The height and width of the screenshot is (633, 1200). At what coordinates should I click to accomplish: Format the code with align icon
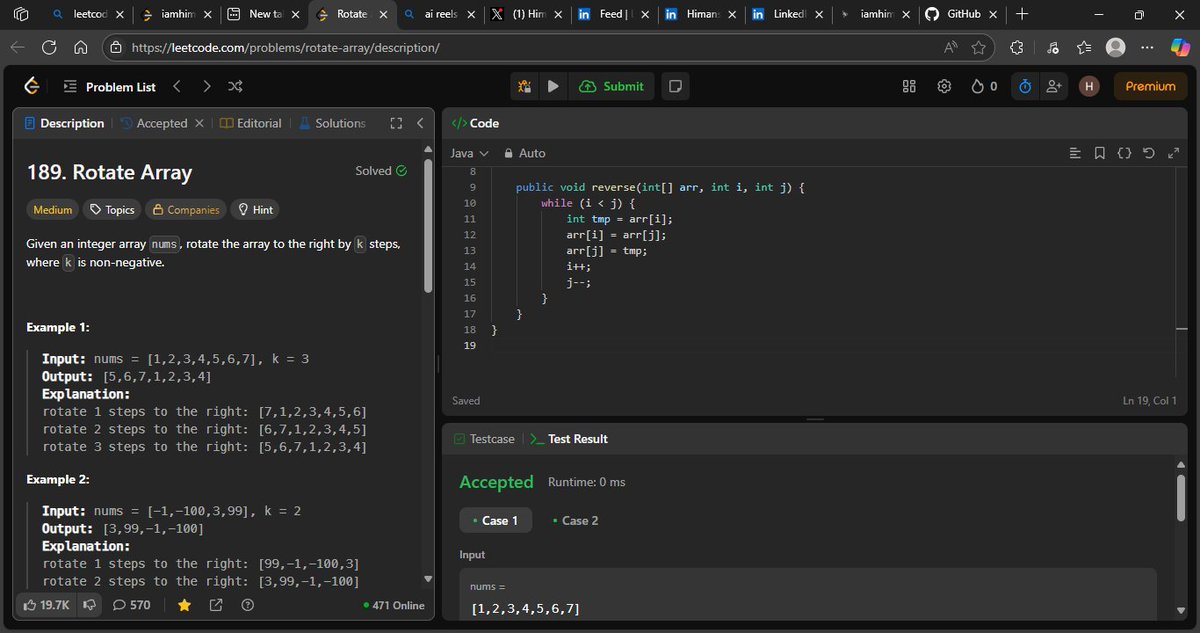(1075, 153)
